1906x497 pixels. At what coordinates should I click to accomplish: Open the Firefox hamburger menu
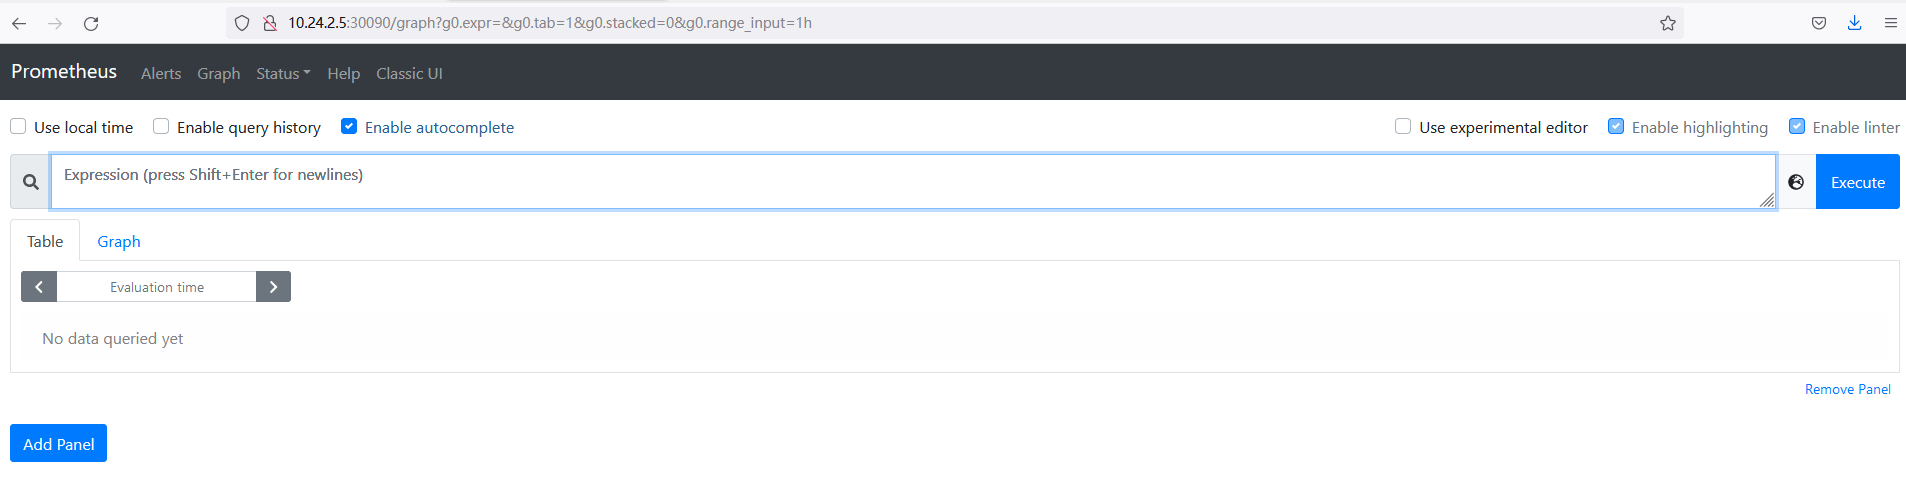click(x=1890, y=23)
